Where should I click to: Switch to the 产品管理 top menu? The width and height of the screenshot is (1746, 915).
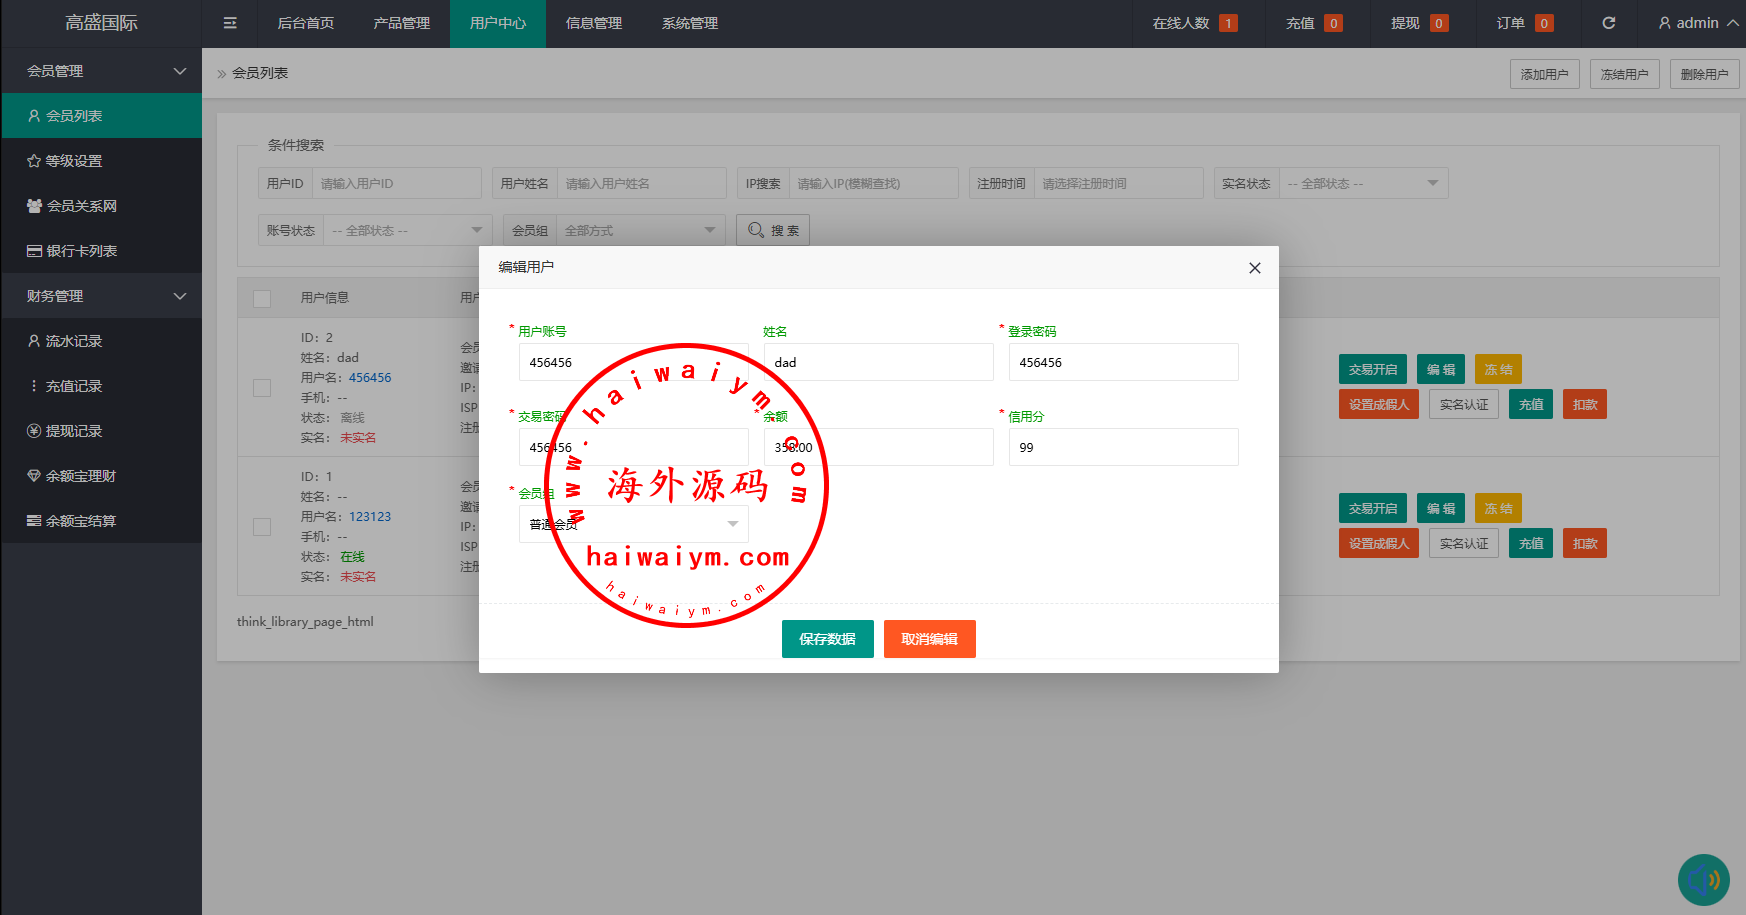click(401, 23)
